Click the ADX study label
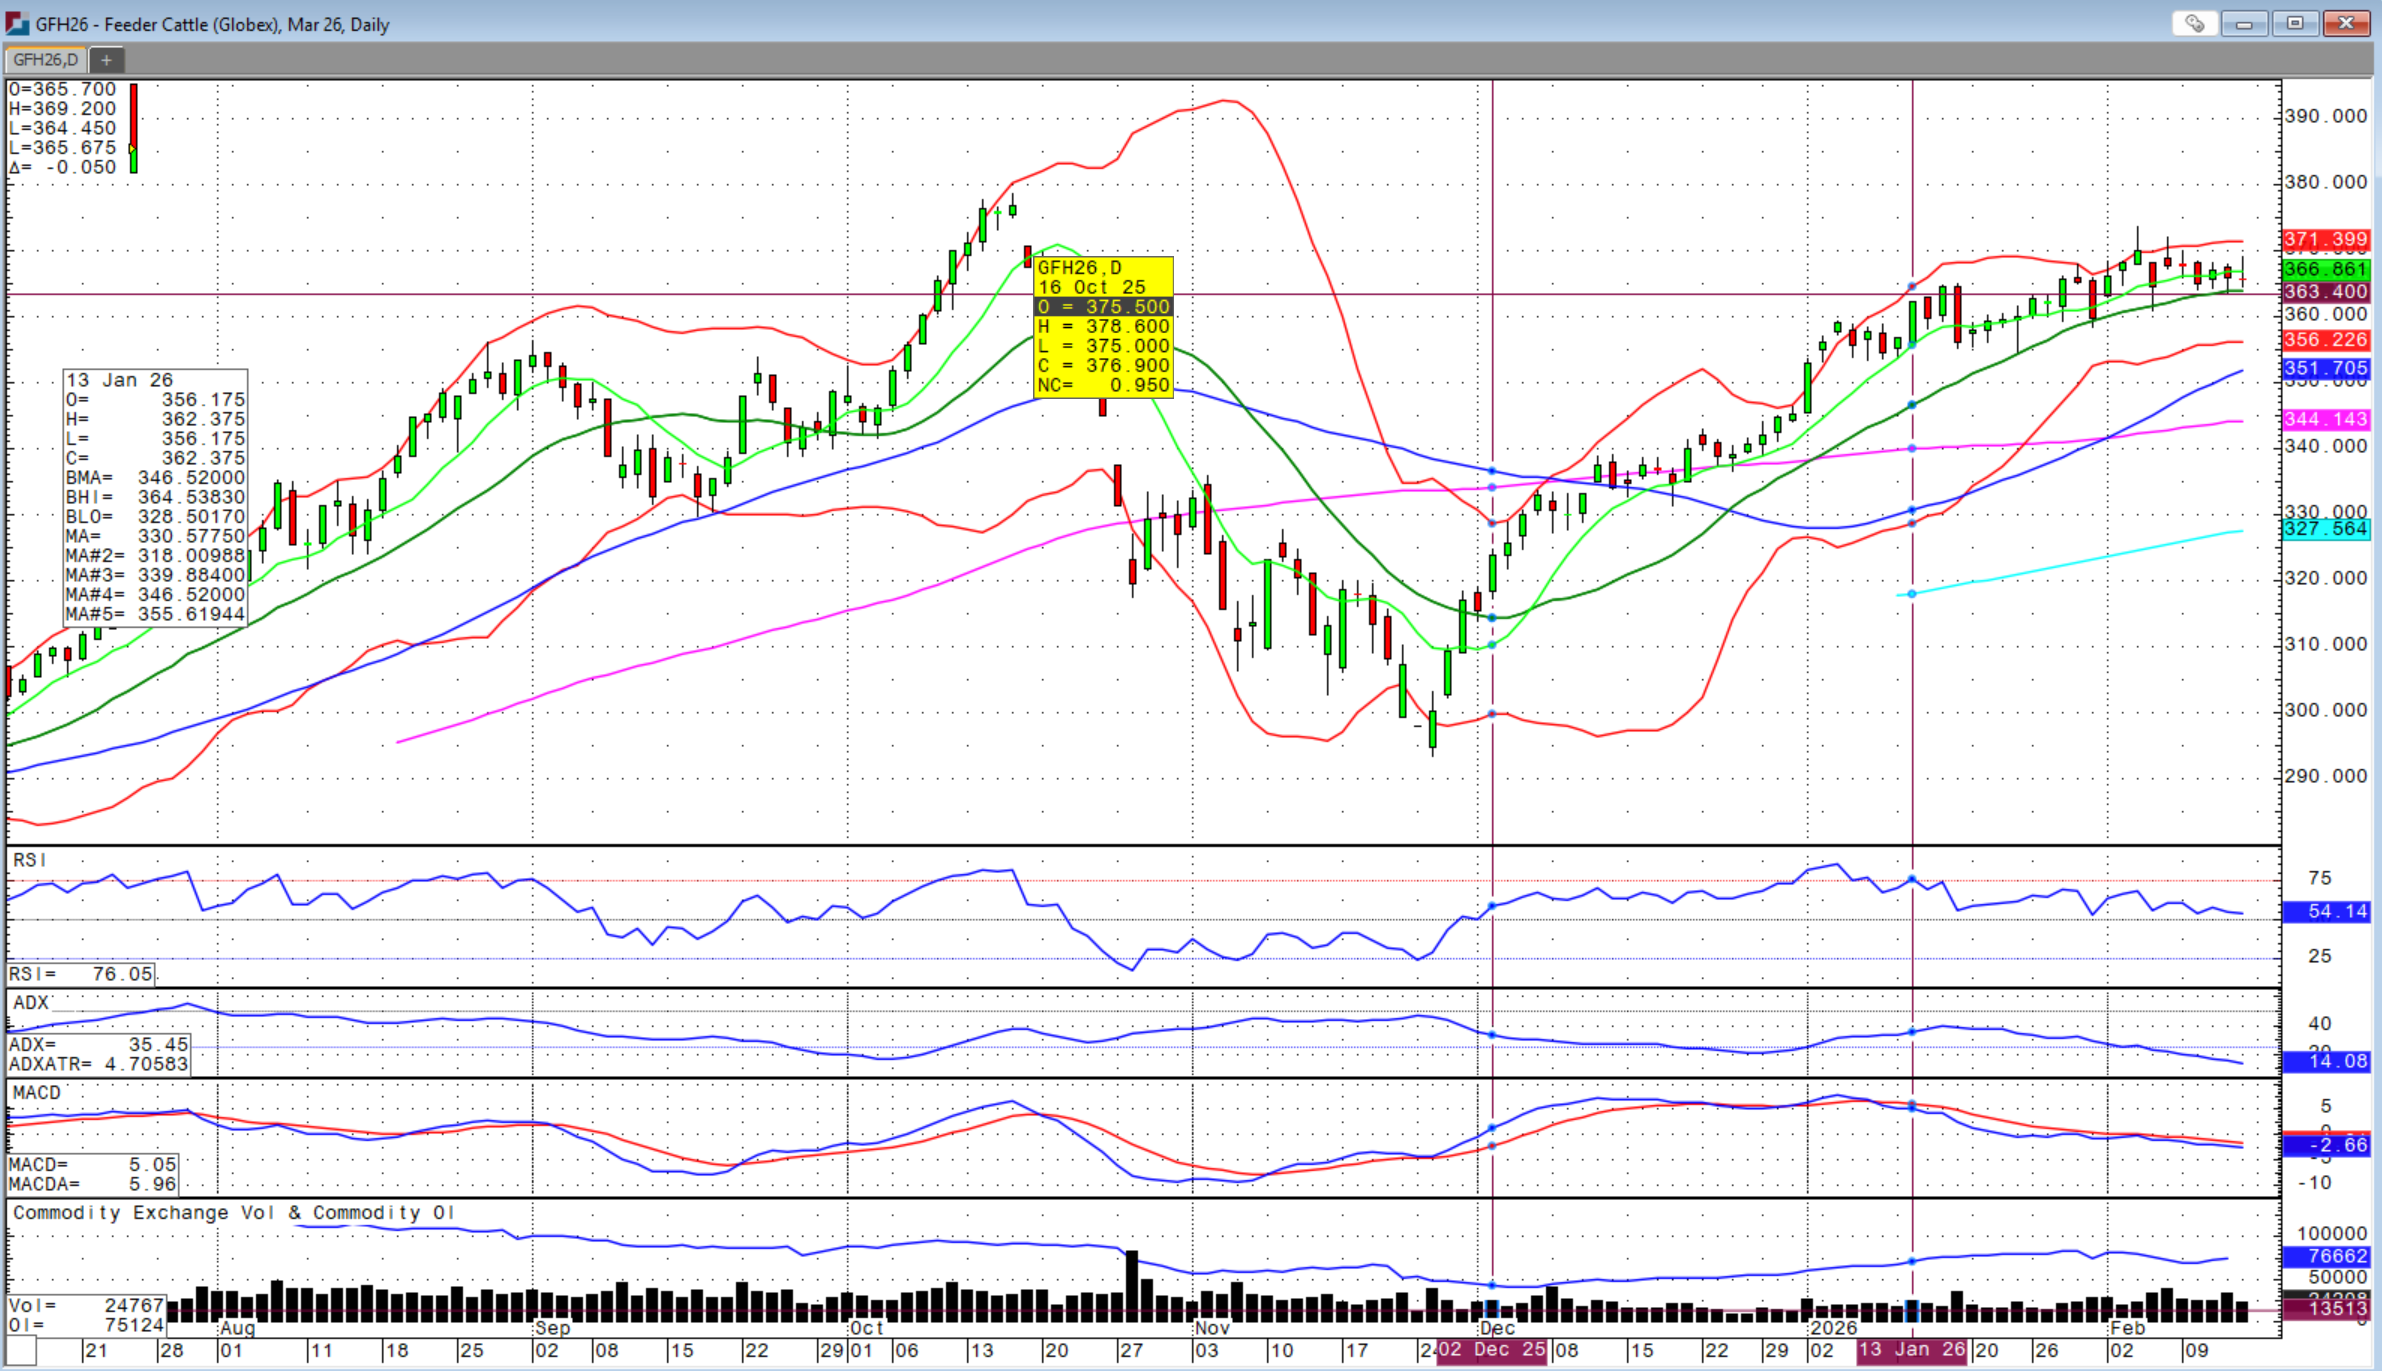The image size is (2382, 1371). (31, 1002)
